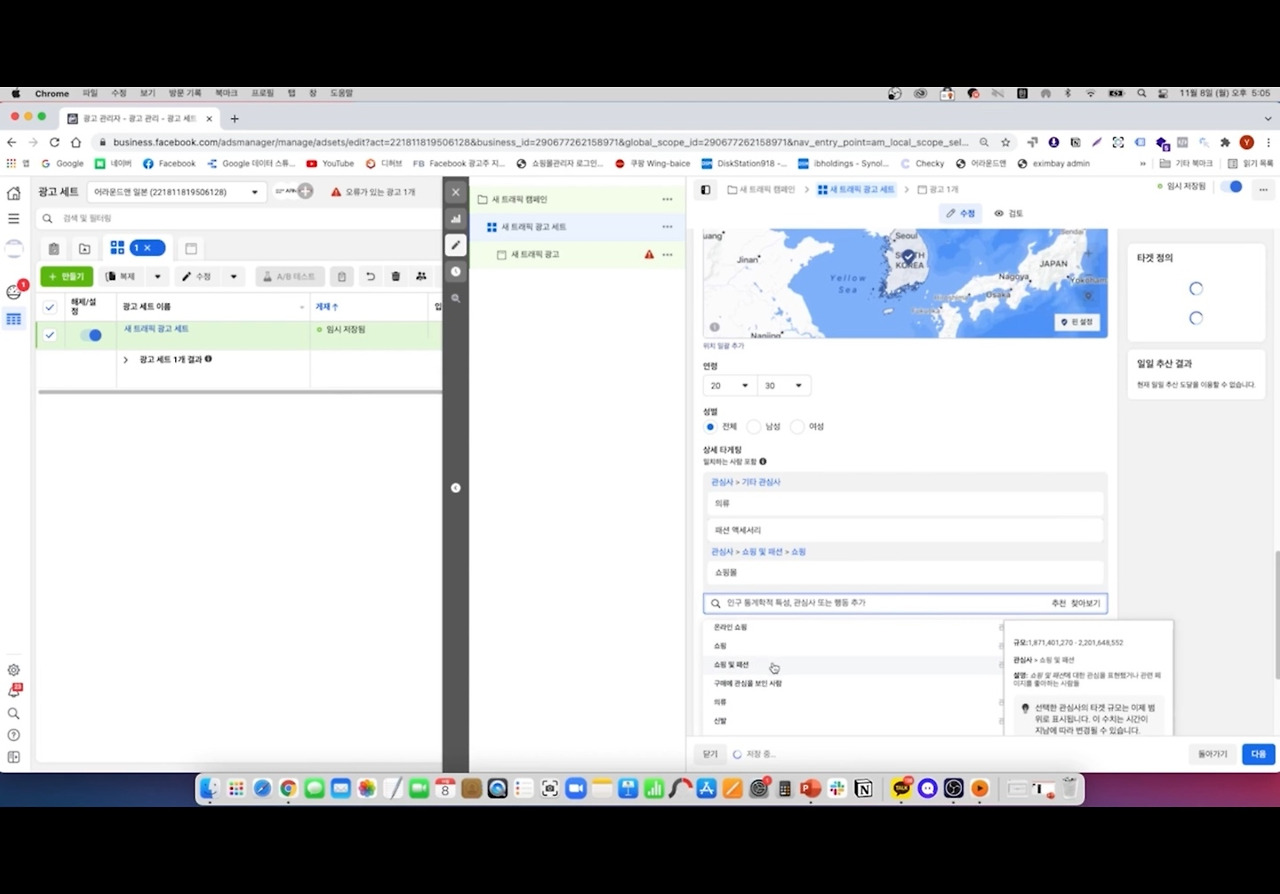Toggle the on/off switch for 새 트래픽 광고 세트 row
Viewport: 1280px width, 894px height.
90,335
